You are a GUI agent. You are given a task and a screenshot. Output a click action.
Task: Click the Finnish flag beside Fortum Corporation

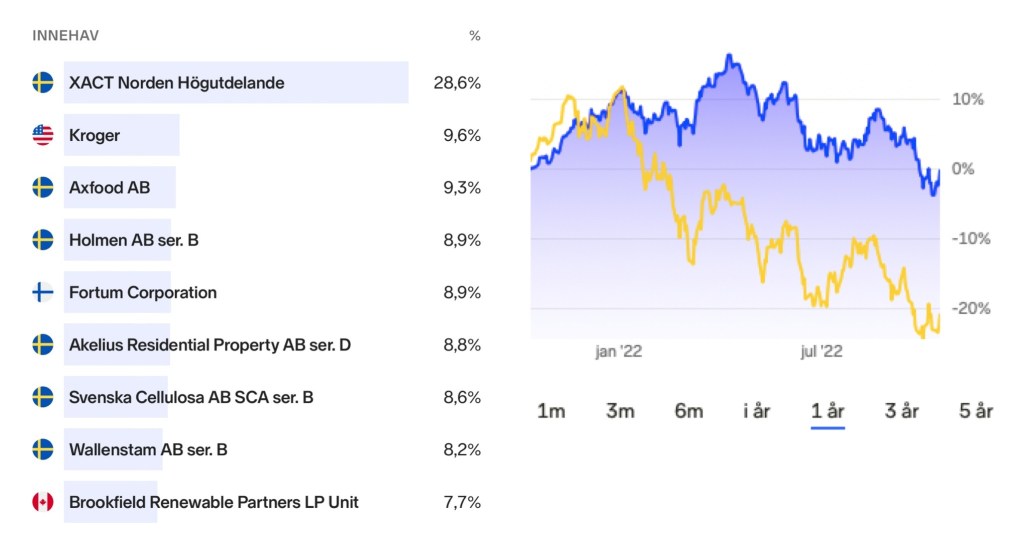coord(43,292)
